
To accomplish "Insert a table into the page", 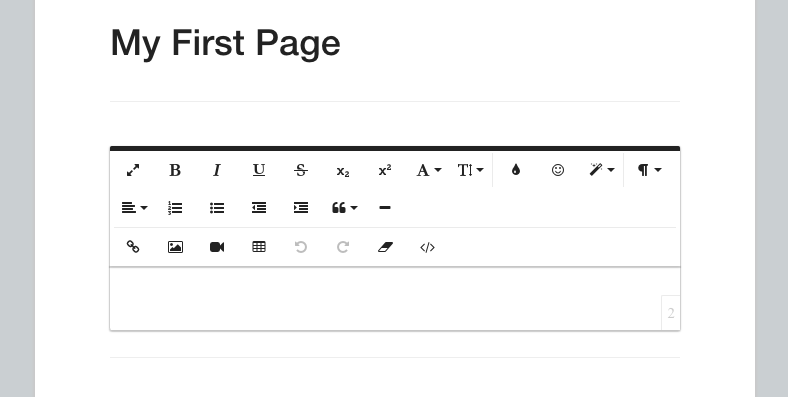I will 259,247.
